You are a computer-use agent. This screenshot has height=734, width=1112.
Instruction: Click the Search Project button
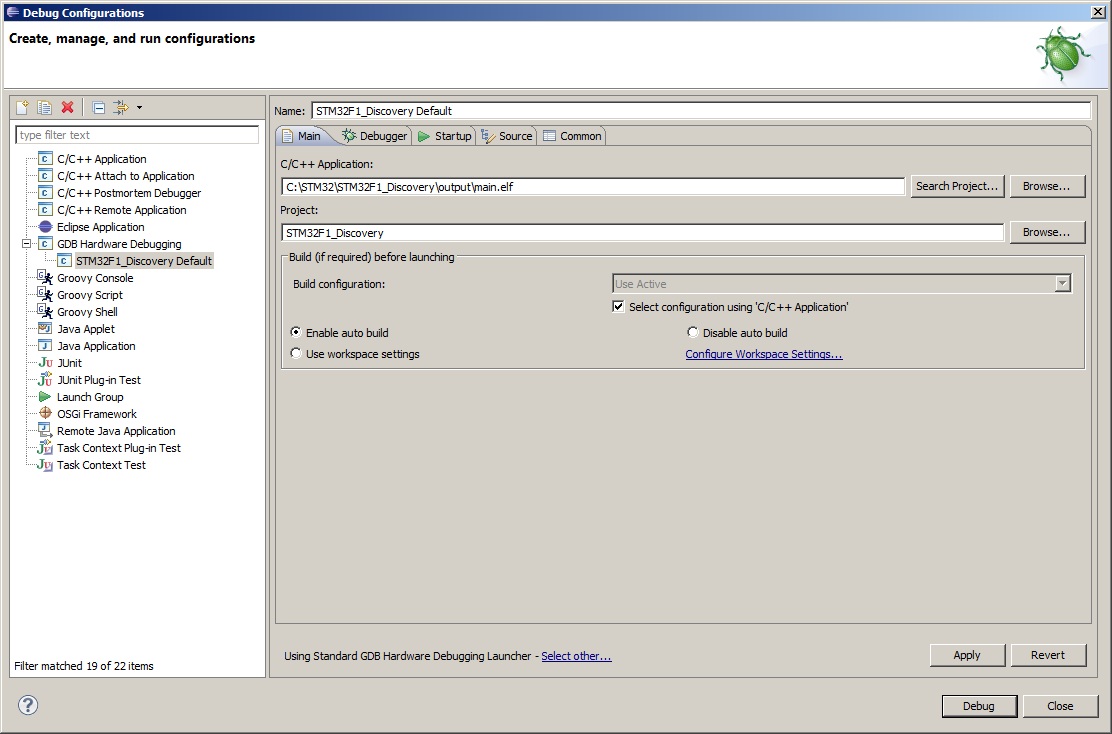pyautogui.click(x=957, y=187)
